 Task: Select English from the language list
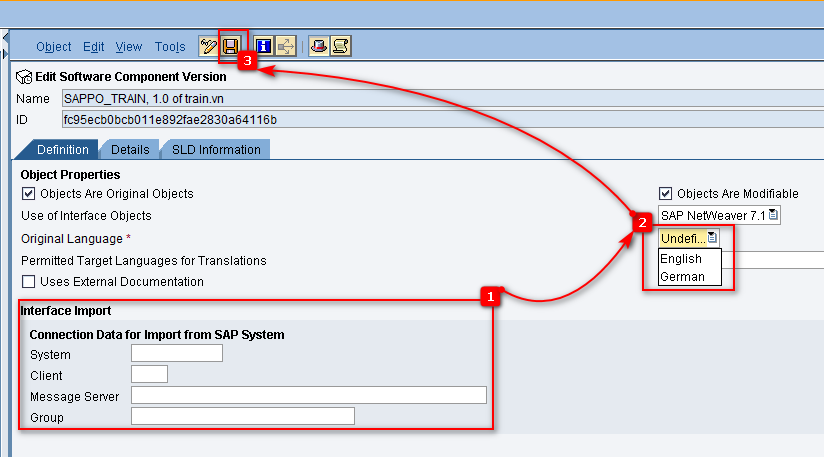point(681,259)
